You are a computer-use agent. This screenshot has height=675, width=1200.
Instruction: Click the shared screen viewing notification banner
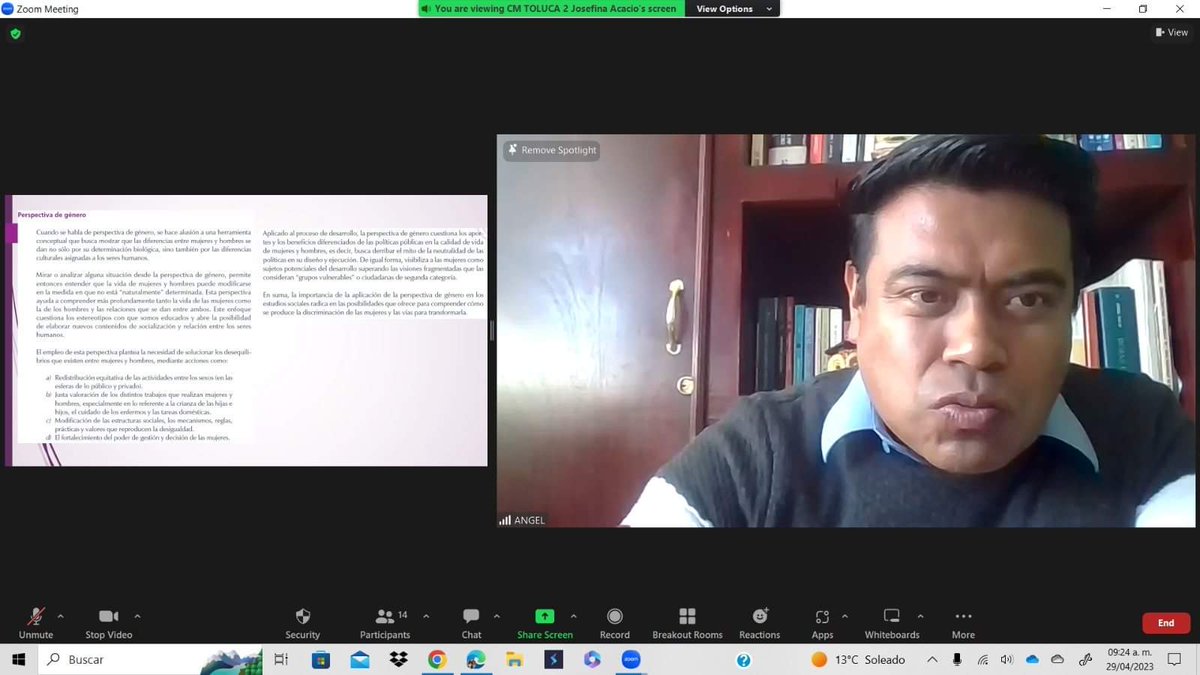549,9
